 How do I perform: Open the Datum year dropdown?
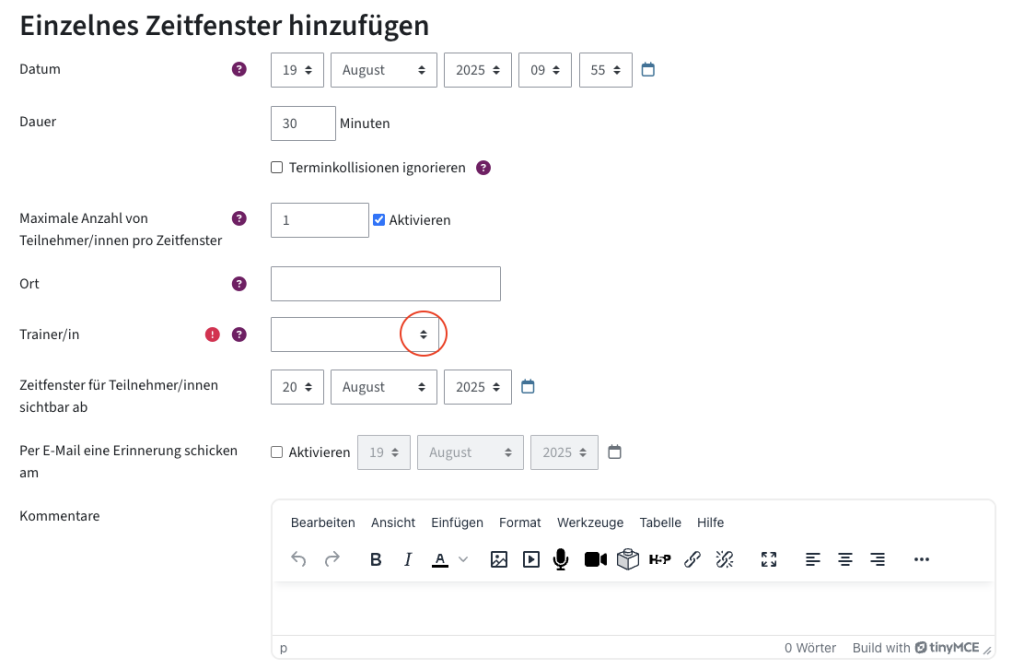[x=478, y=70]
